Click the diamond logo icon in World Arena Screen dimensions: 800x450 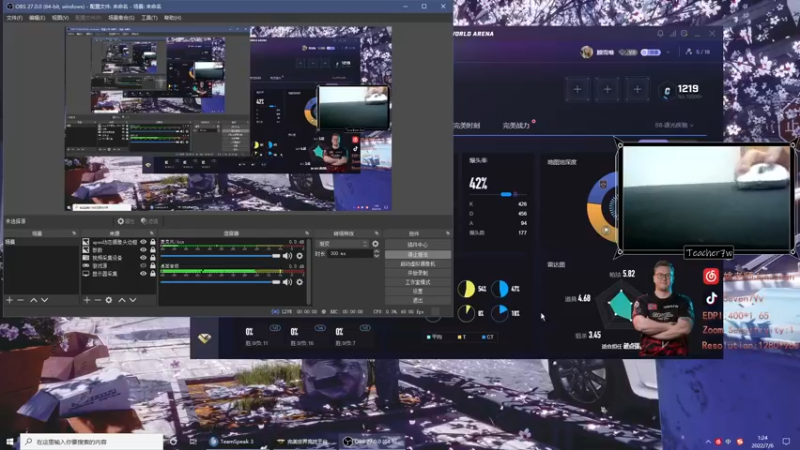[205, 338]
